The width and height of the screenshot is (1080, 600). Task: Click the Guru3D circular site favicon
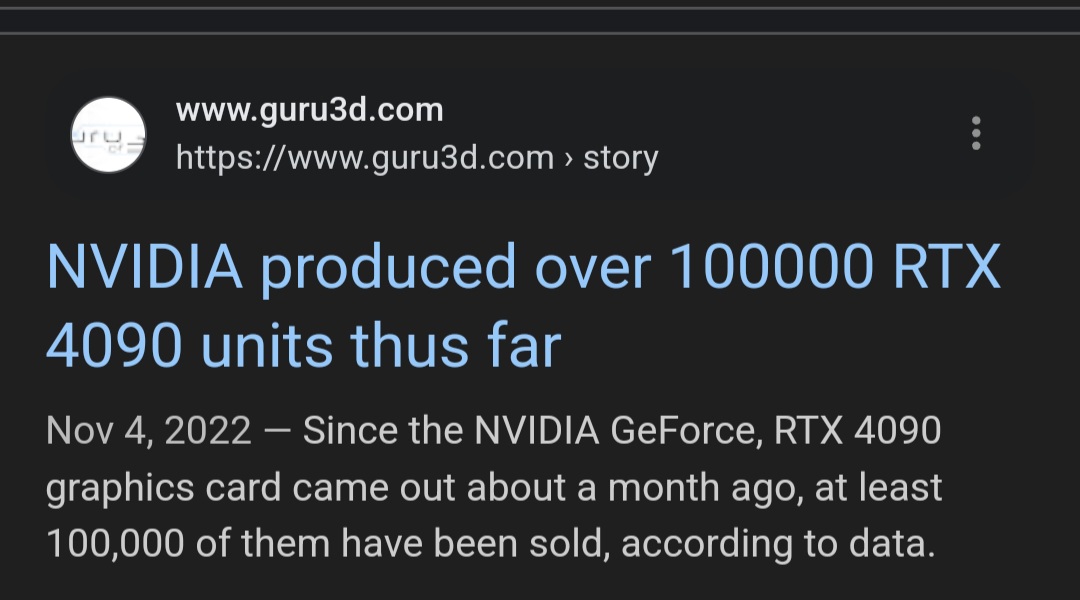click(x=108, y=134)
